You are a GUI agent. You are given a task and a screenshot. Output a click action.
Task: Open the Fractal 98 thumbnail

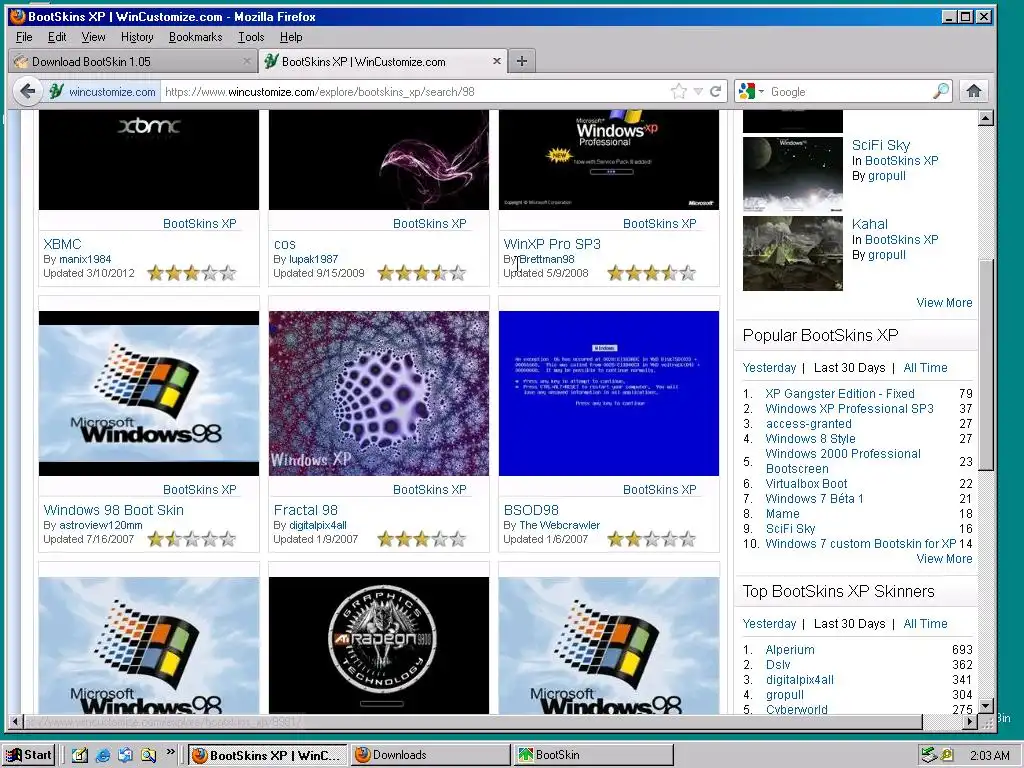pos(379,393)
